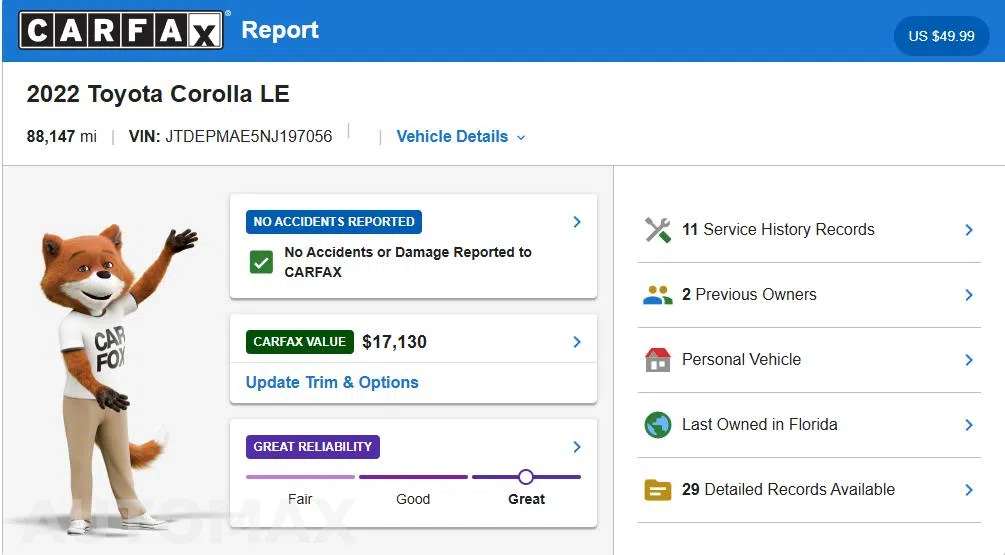The image size is (1005, 555).
Task: Click the CARFAX logo
Action: (121, 29)
